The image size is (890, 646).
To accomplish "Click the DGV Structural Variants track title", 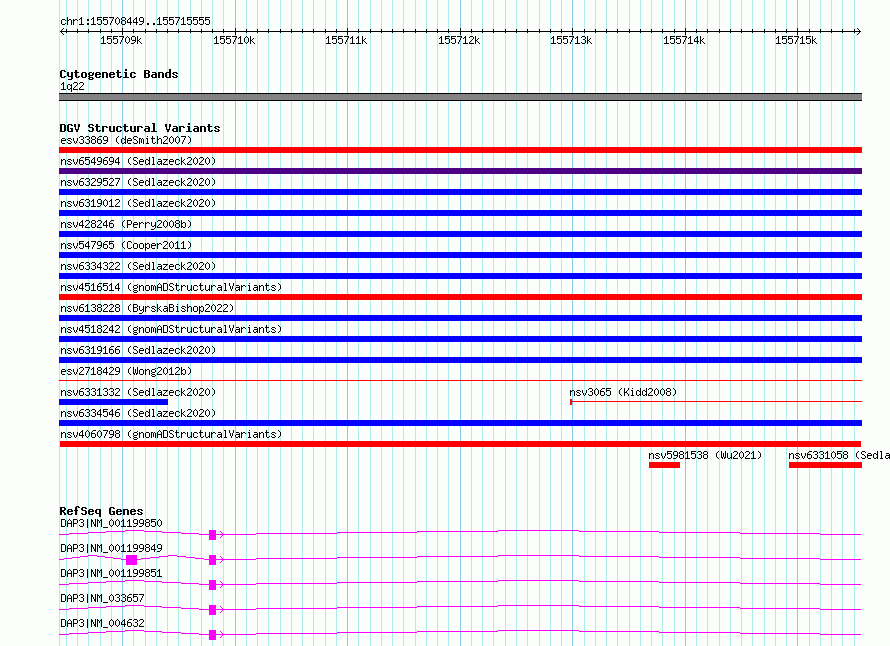I will pyautogui.click(x=140, y=128).
